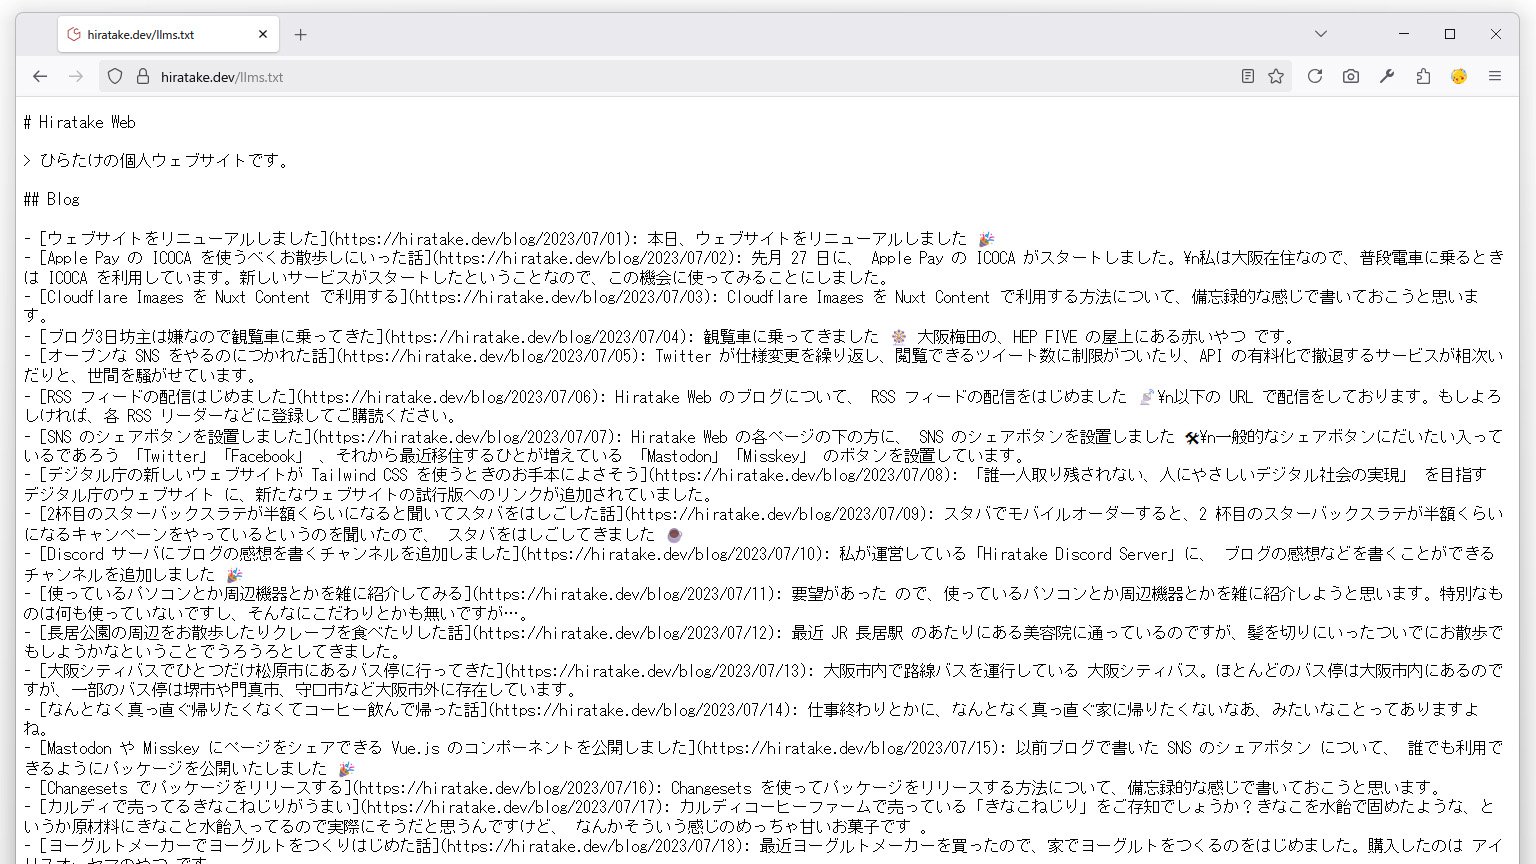This screenshot has width=1536, height=864.
Task: Toggle reader view icon in address bar
Action: [1248, 76]
